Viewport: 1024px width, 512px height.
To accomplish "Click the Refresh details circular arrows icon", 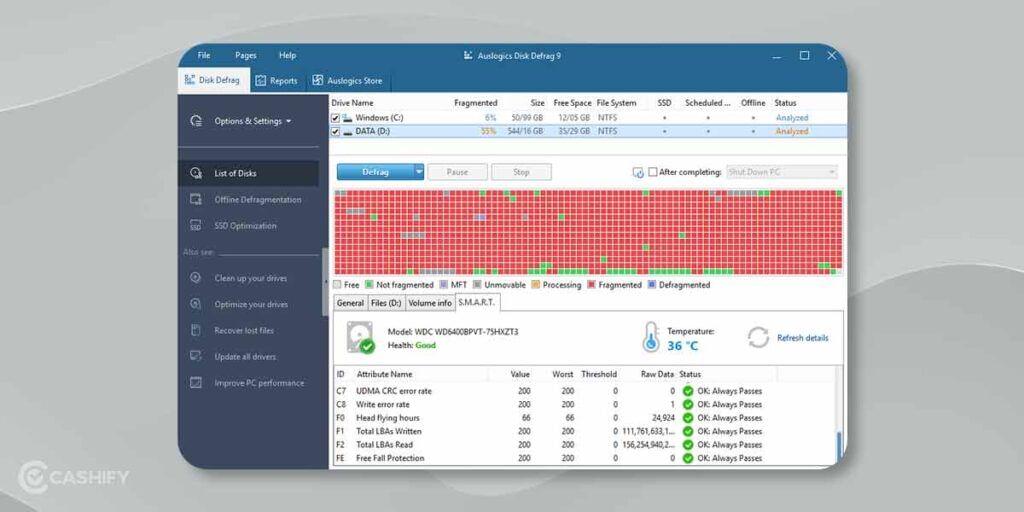I will tap(758, 338).
